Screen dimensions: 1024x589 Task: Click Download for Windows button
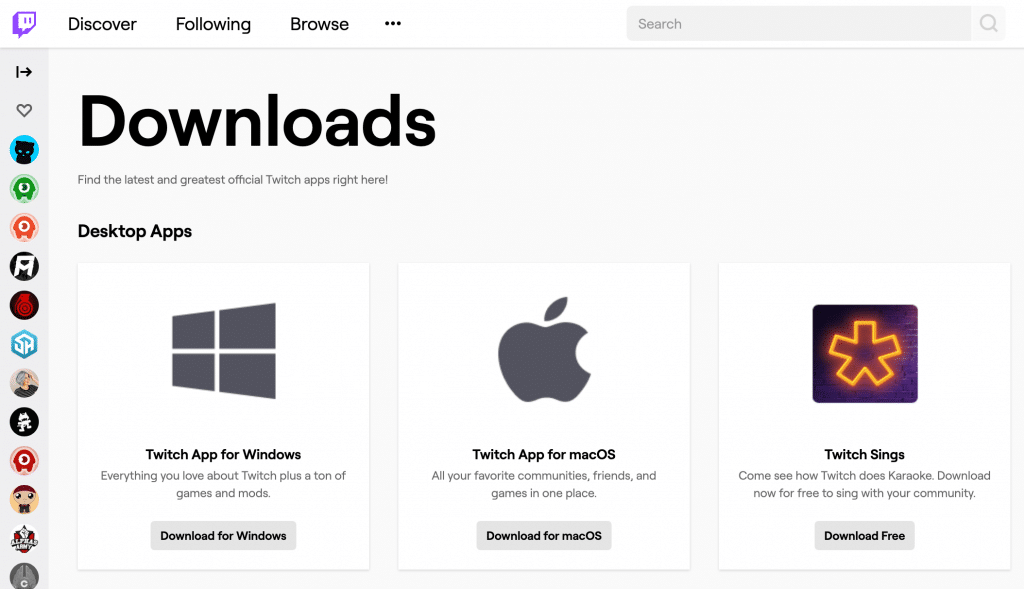click(223, 535)
